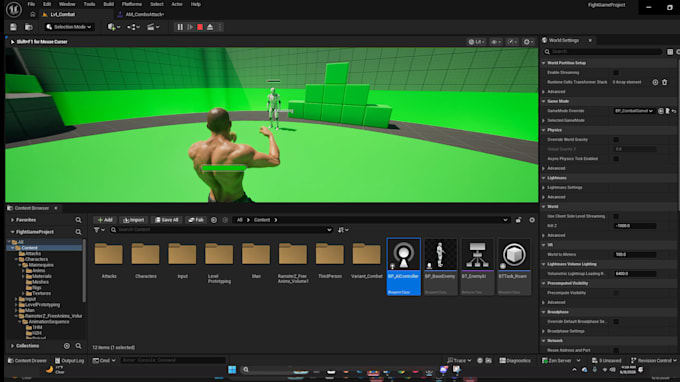Open the viewport scalability menu icon
680x382 pixels.
point(512,42)
